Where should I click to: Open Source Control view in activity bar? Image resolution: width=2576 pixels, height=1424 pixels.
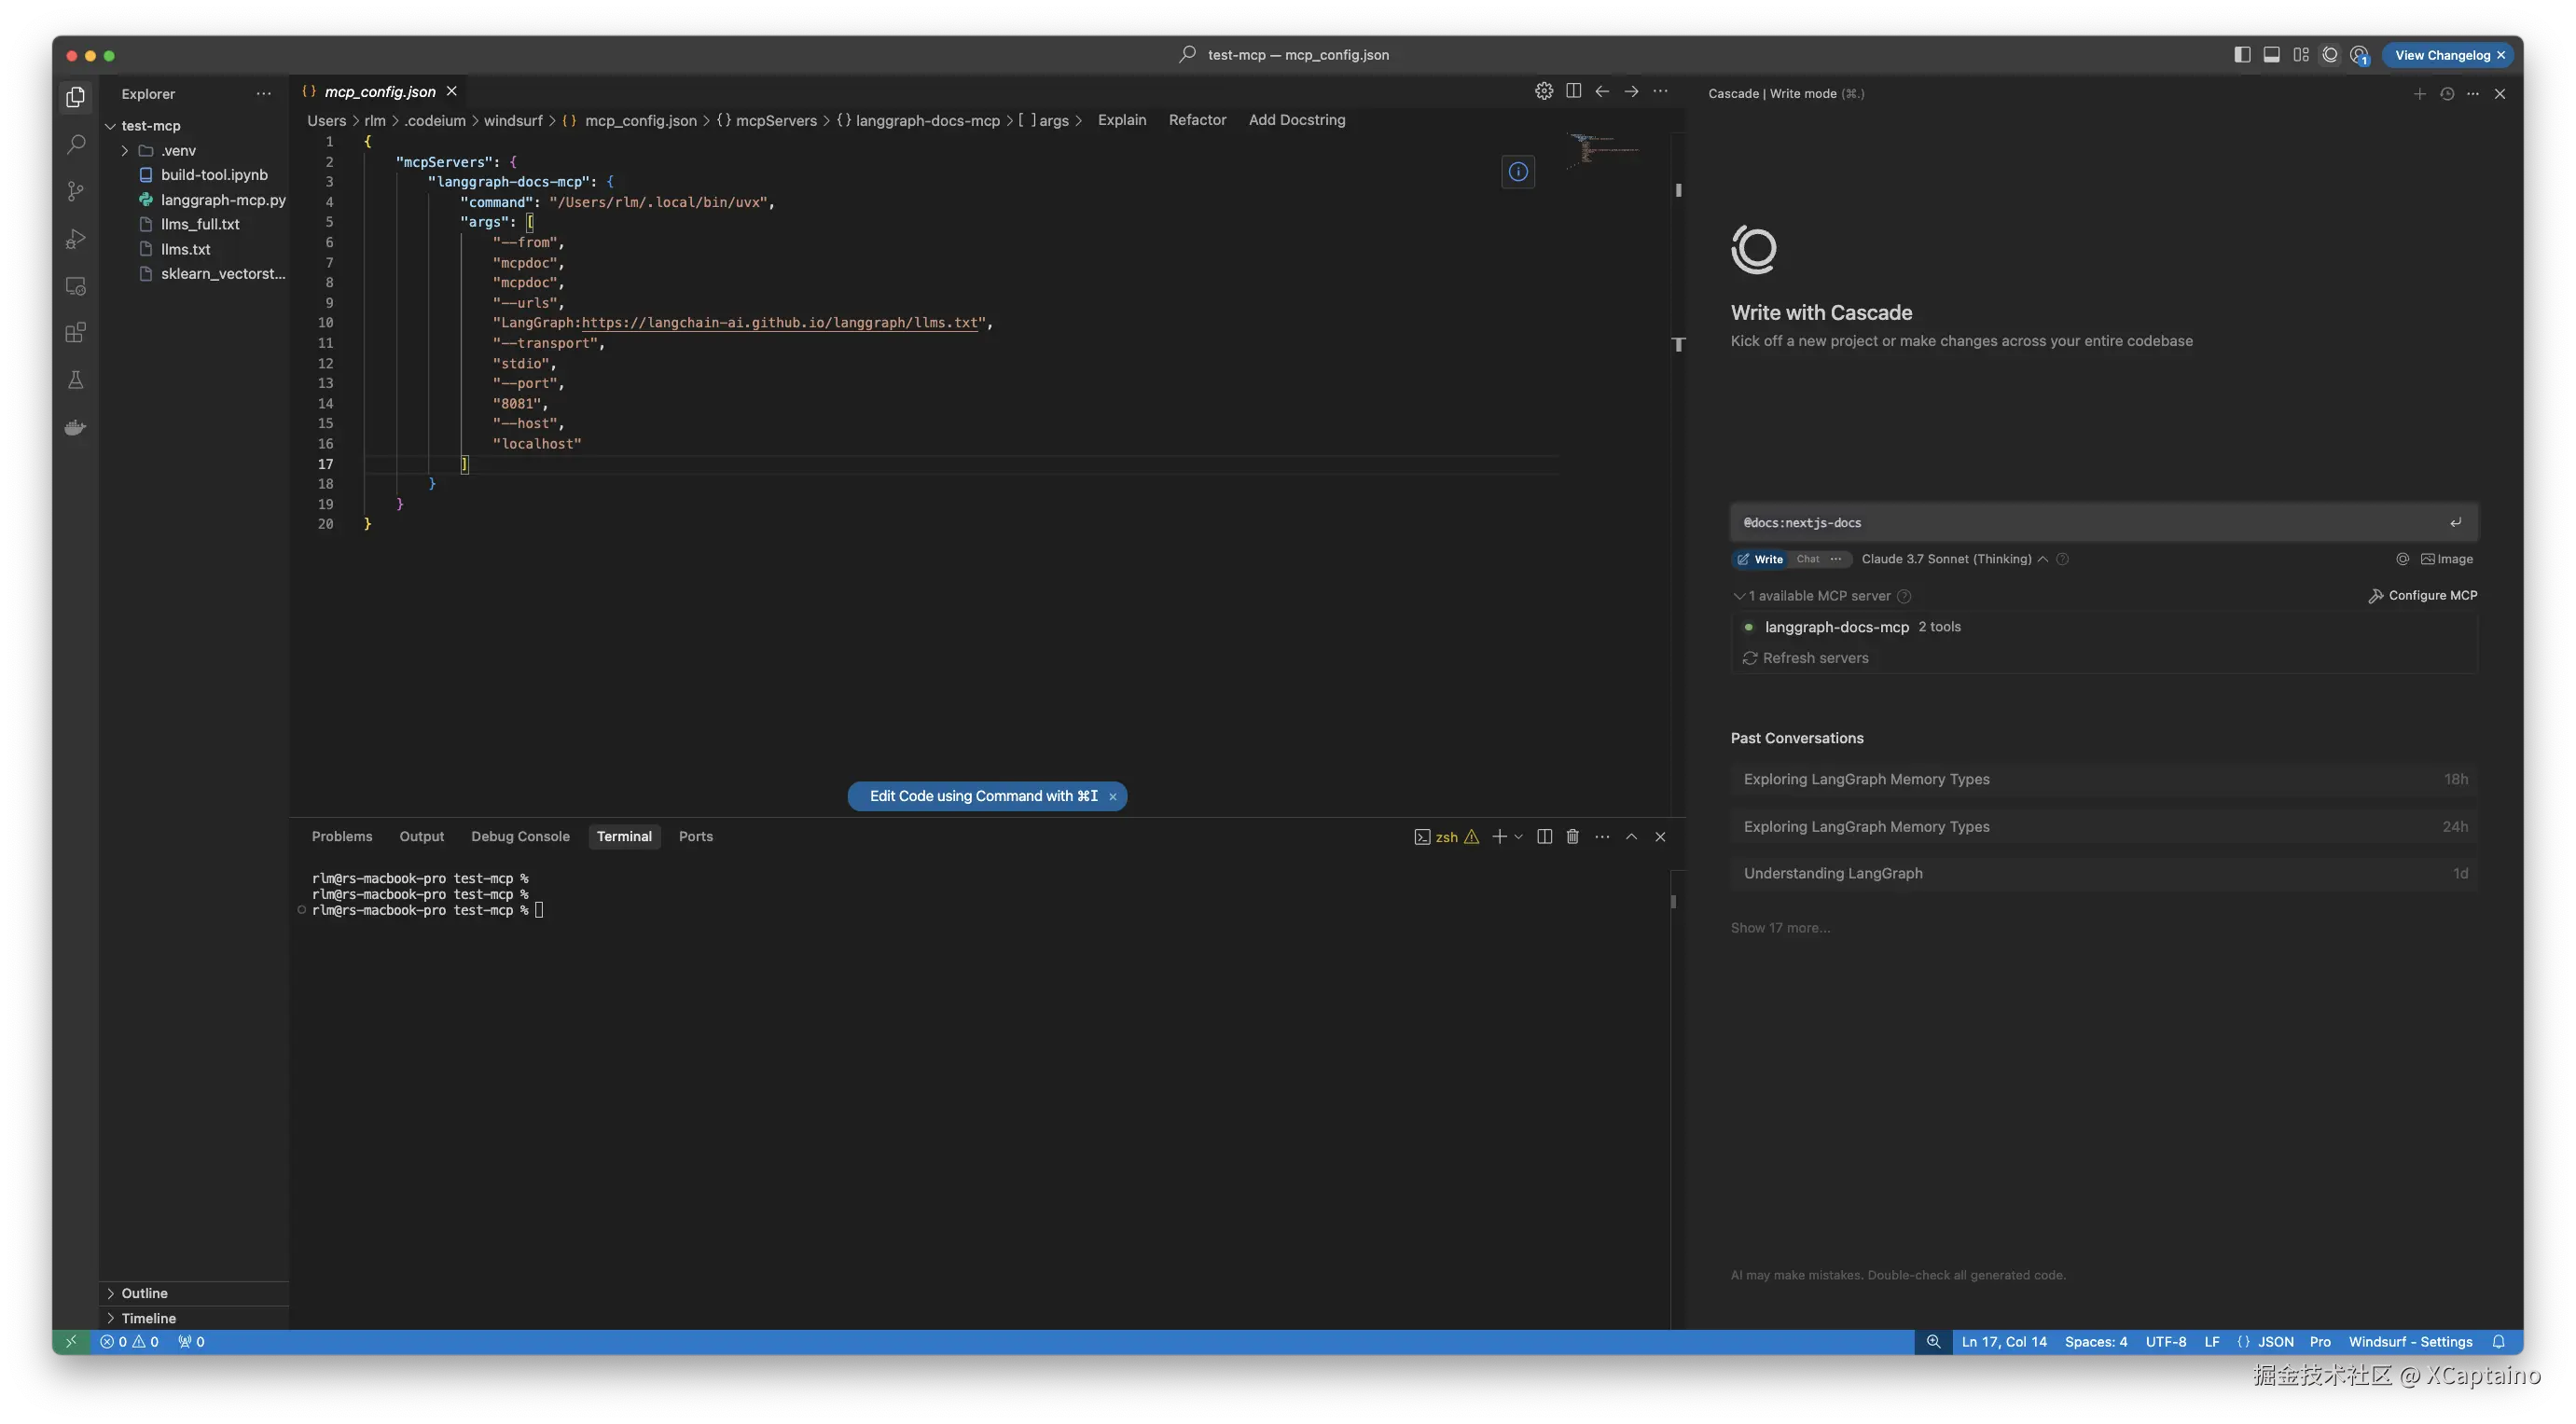(75, 191)
